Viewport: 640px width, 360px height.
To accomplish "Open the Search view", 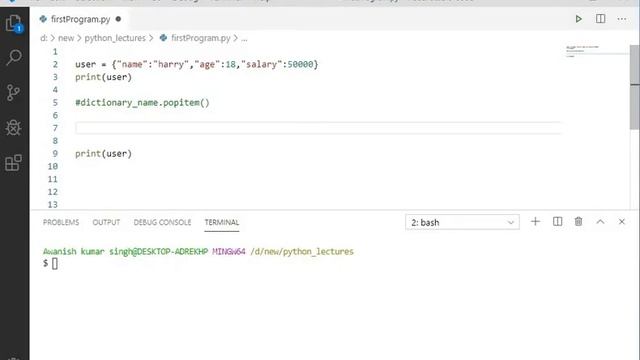I will pyautogui.click(x=14, y=58).
